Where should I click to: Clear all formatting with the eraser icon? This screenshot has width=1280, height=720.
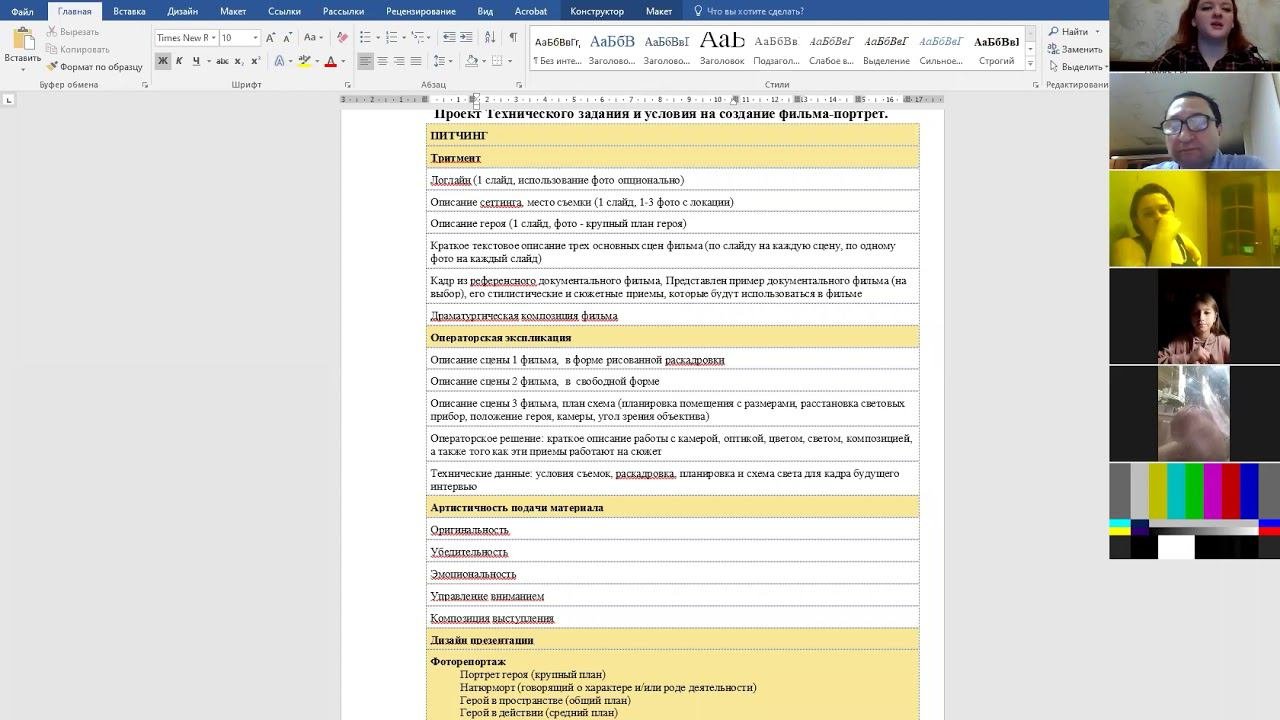point(342,38)
